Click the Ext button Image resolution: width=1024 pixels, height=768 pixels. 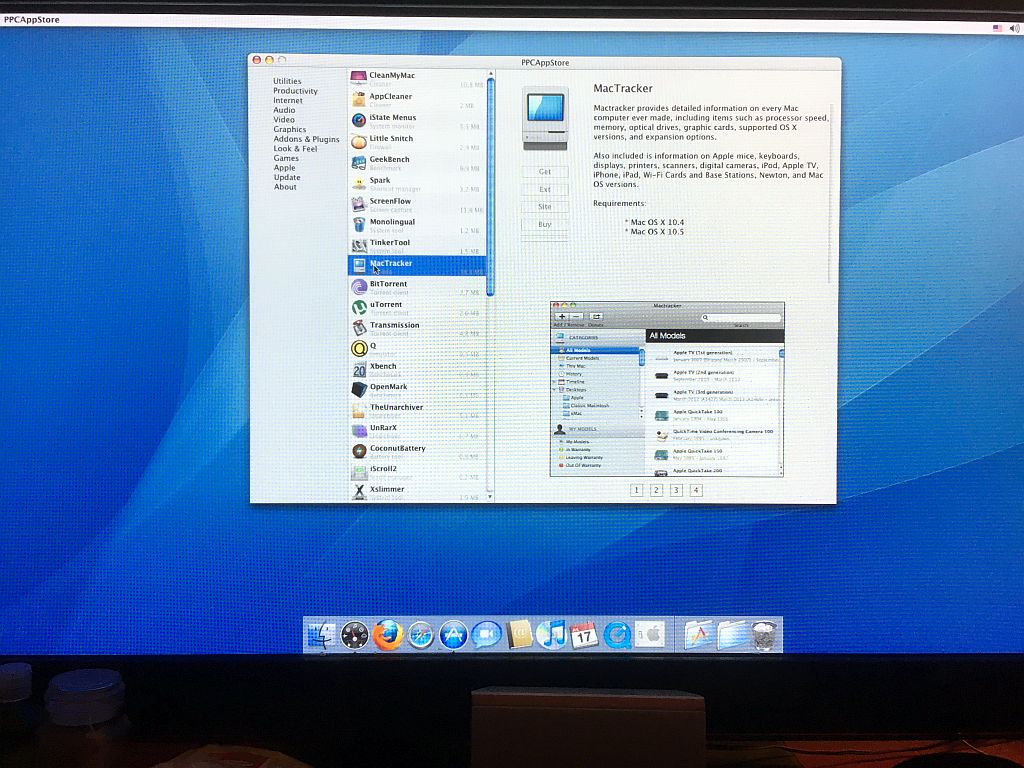[x=545, y=189]
